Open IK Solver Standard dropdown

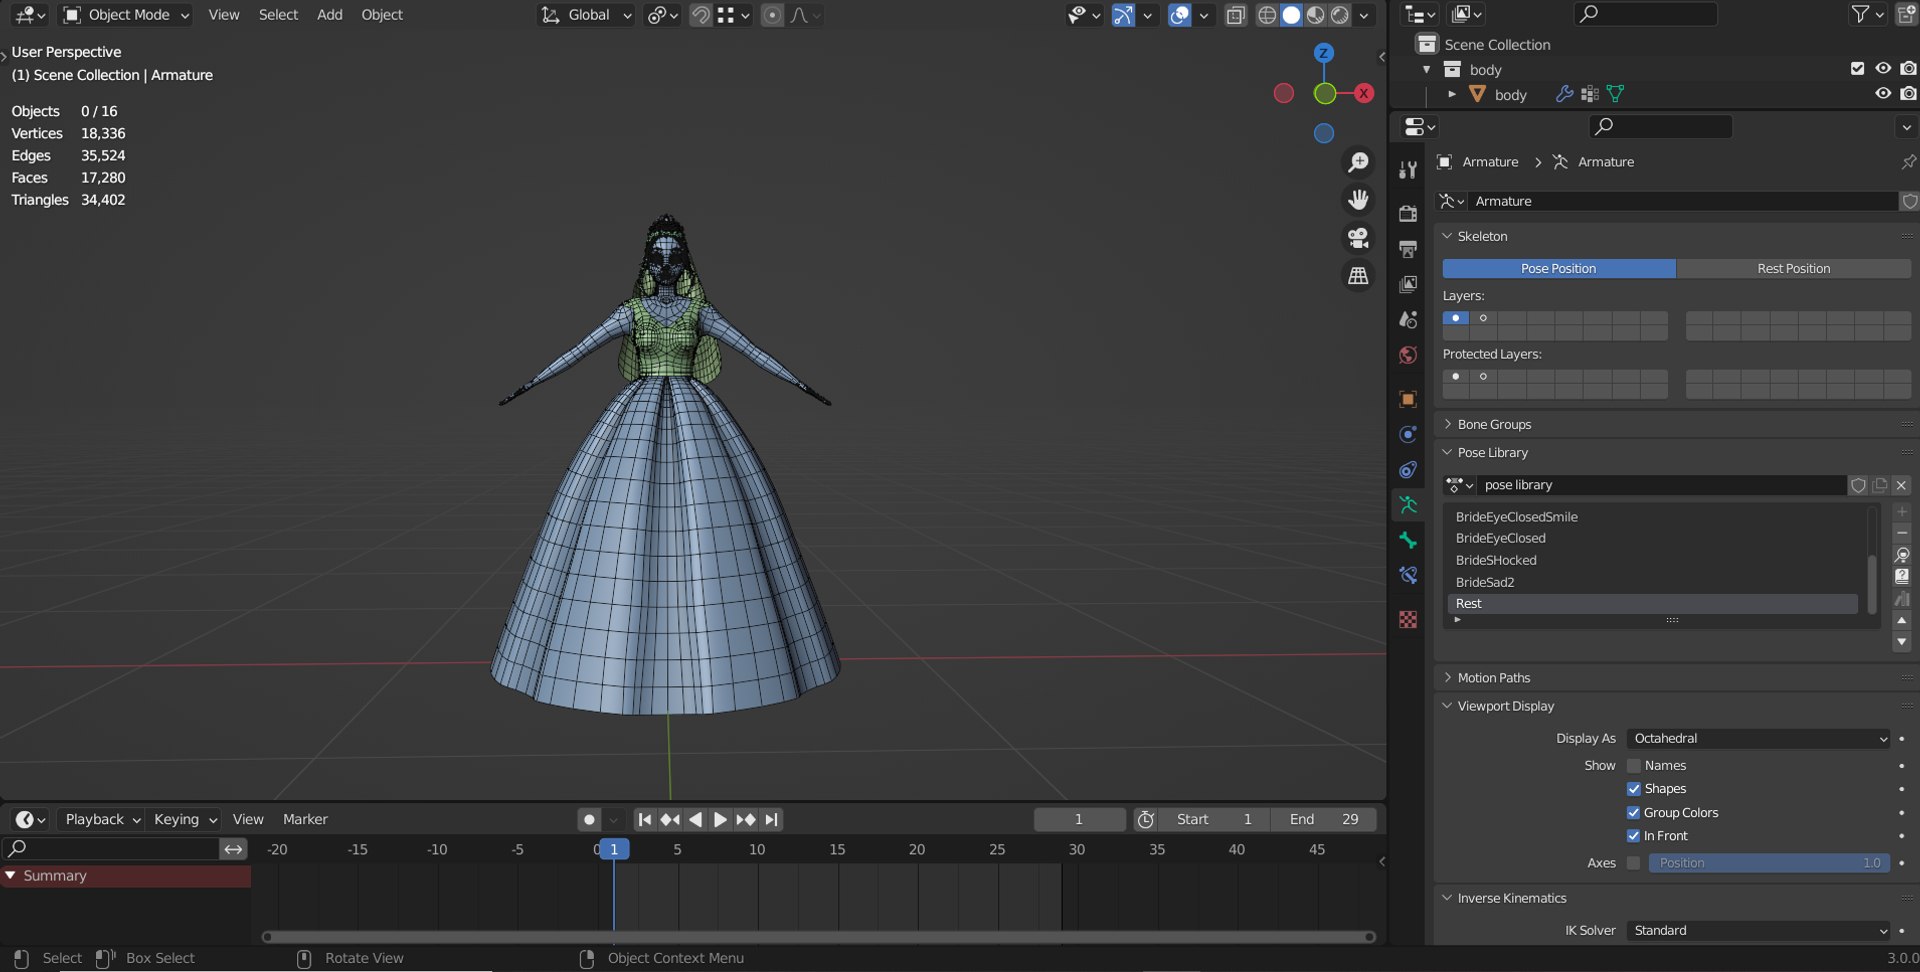point(1759,931)
